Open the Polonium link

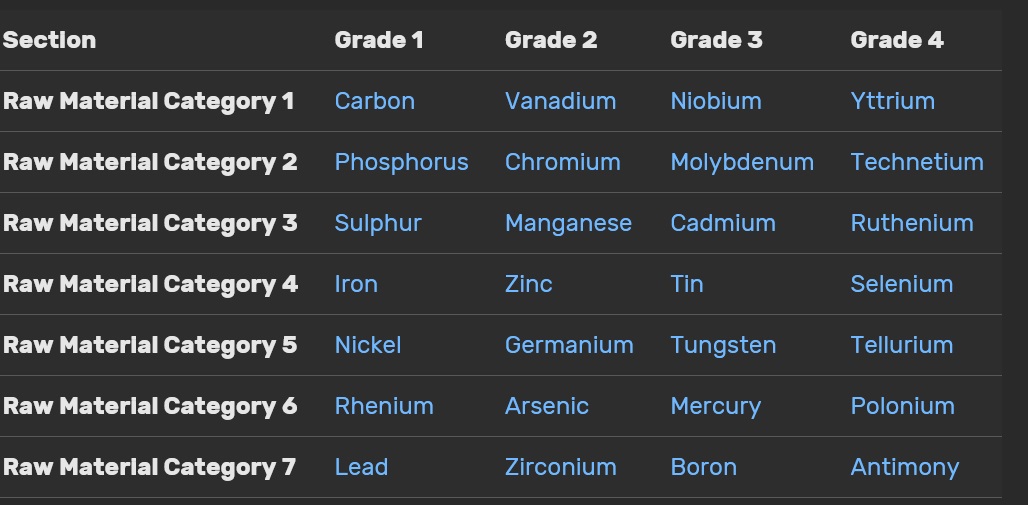[902, 406]
